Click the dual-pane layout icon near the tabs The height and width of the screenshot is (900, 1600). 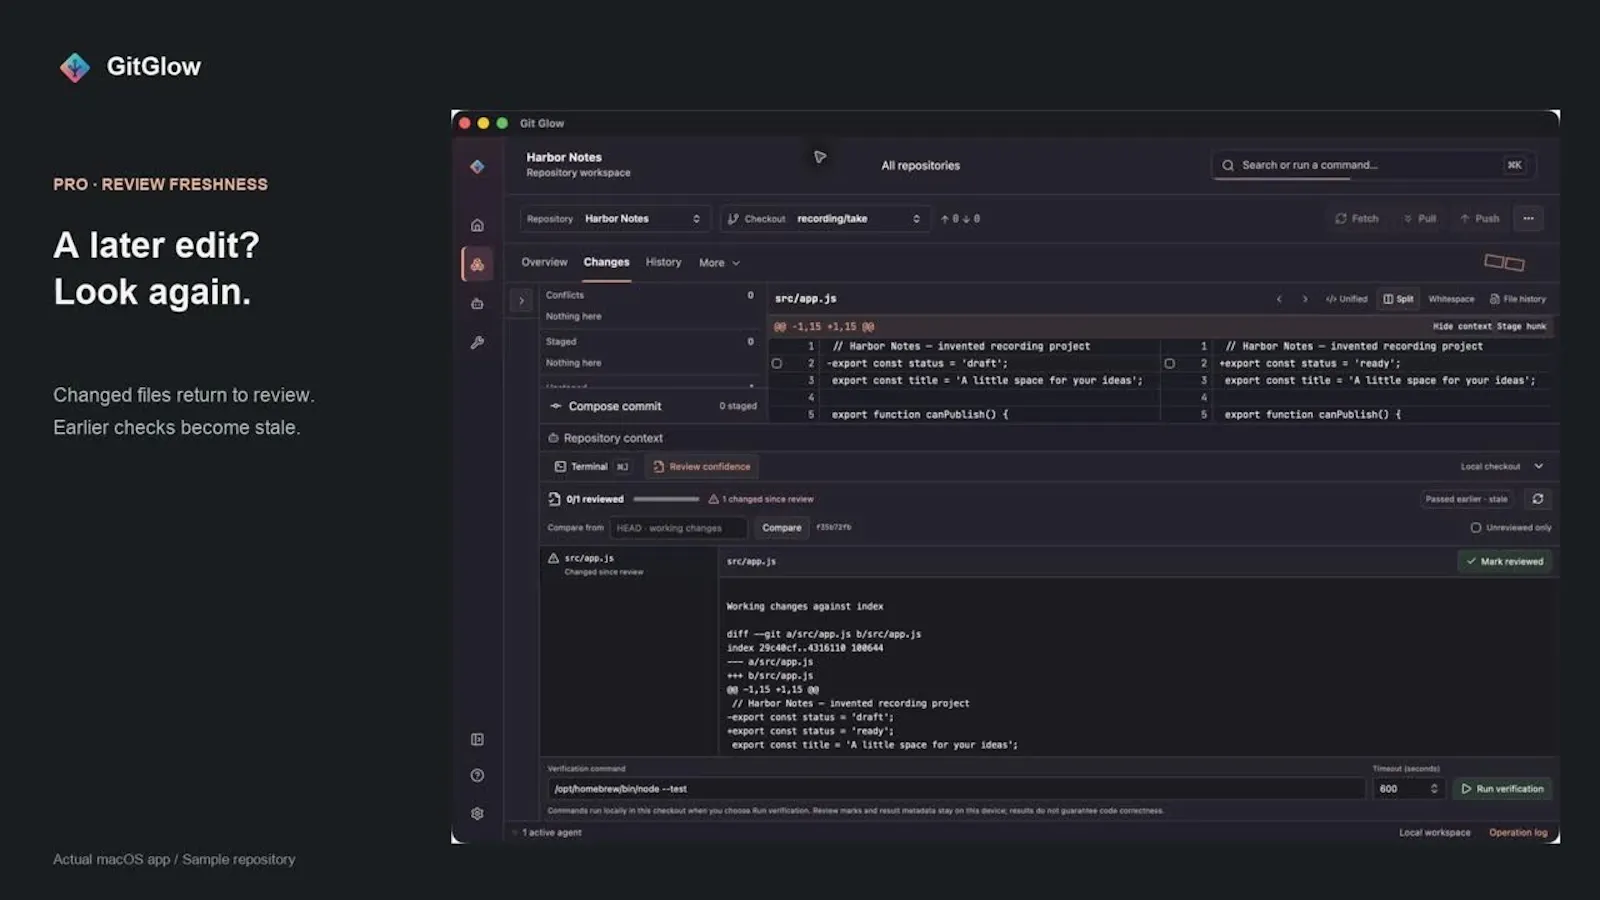(1504, 262)
